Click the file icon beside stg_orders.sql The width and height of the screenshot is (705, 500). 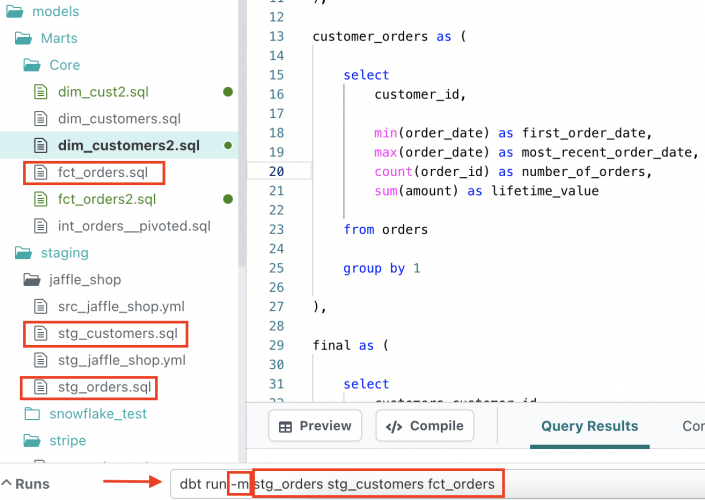[40, 386]
